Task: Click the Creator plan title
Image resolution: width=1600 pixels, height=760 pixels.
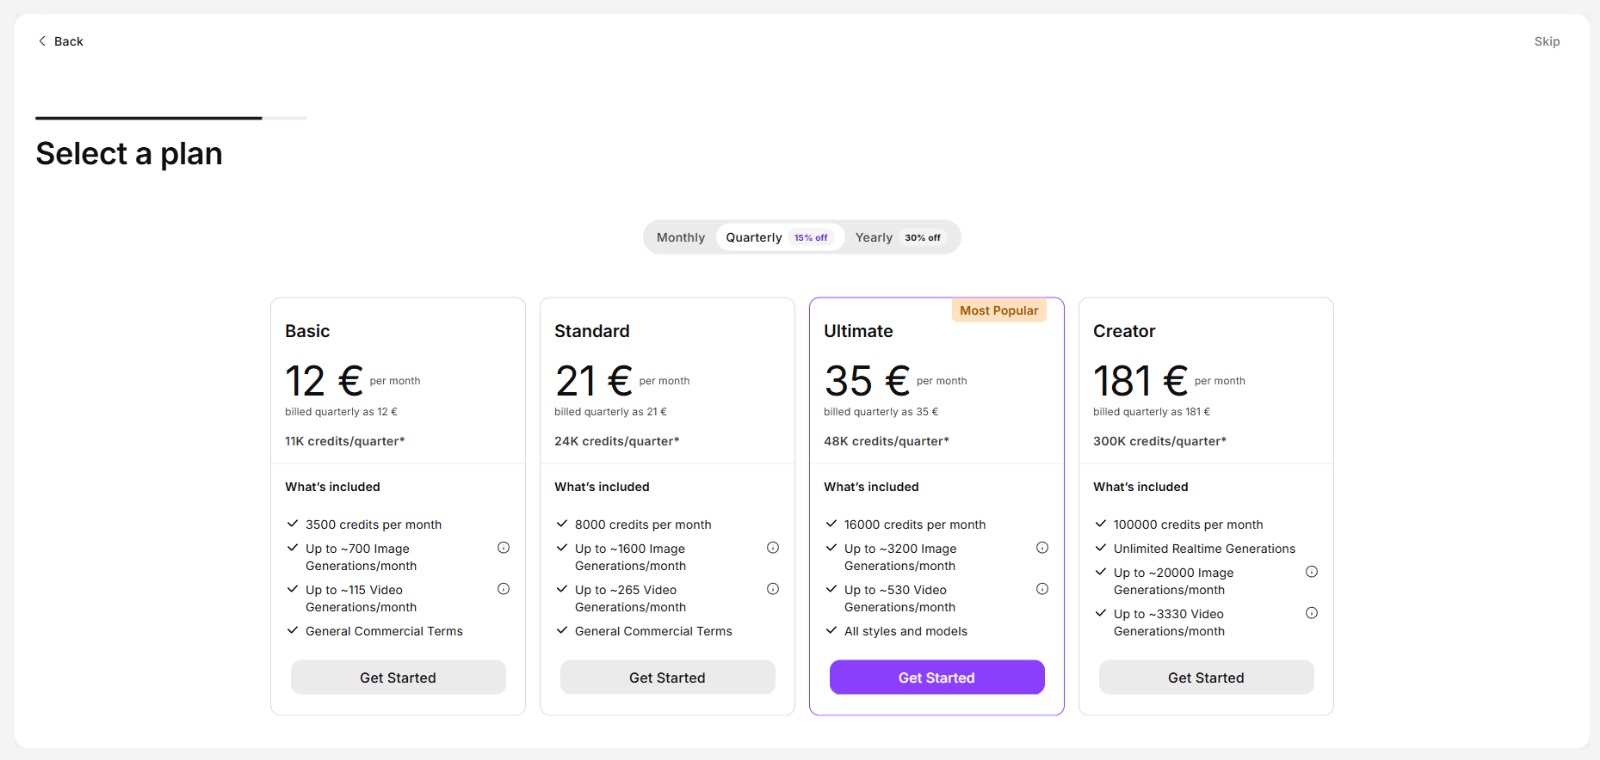Action: click(1124, 331)
